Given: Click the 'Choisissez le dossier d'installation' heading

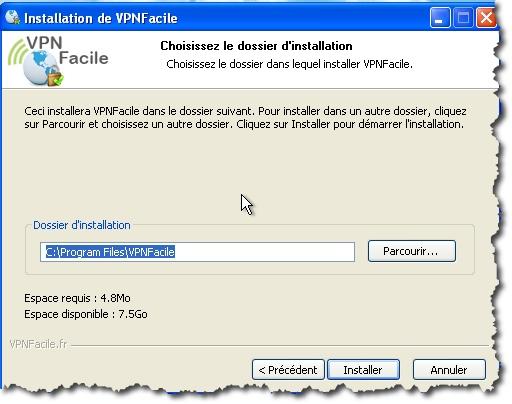Looking at the screenshot, I should [256, 46].
